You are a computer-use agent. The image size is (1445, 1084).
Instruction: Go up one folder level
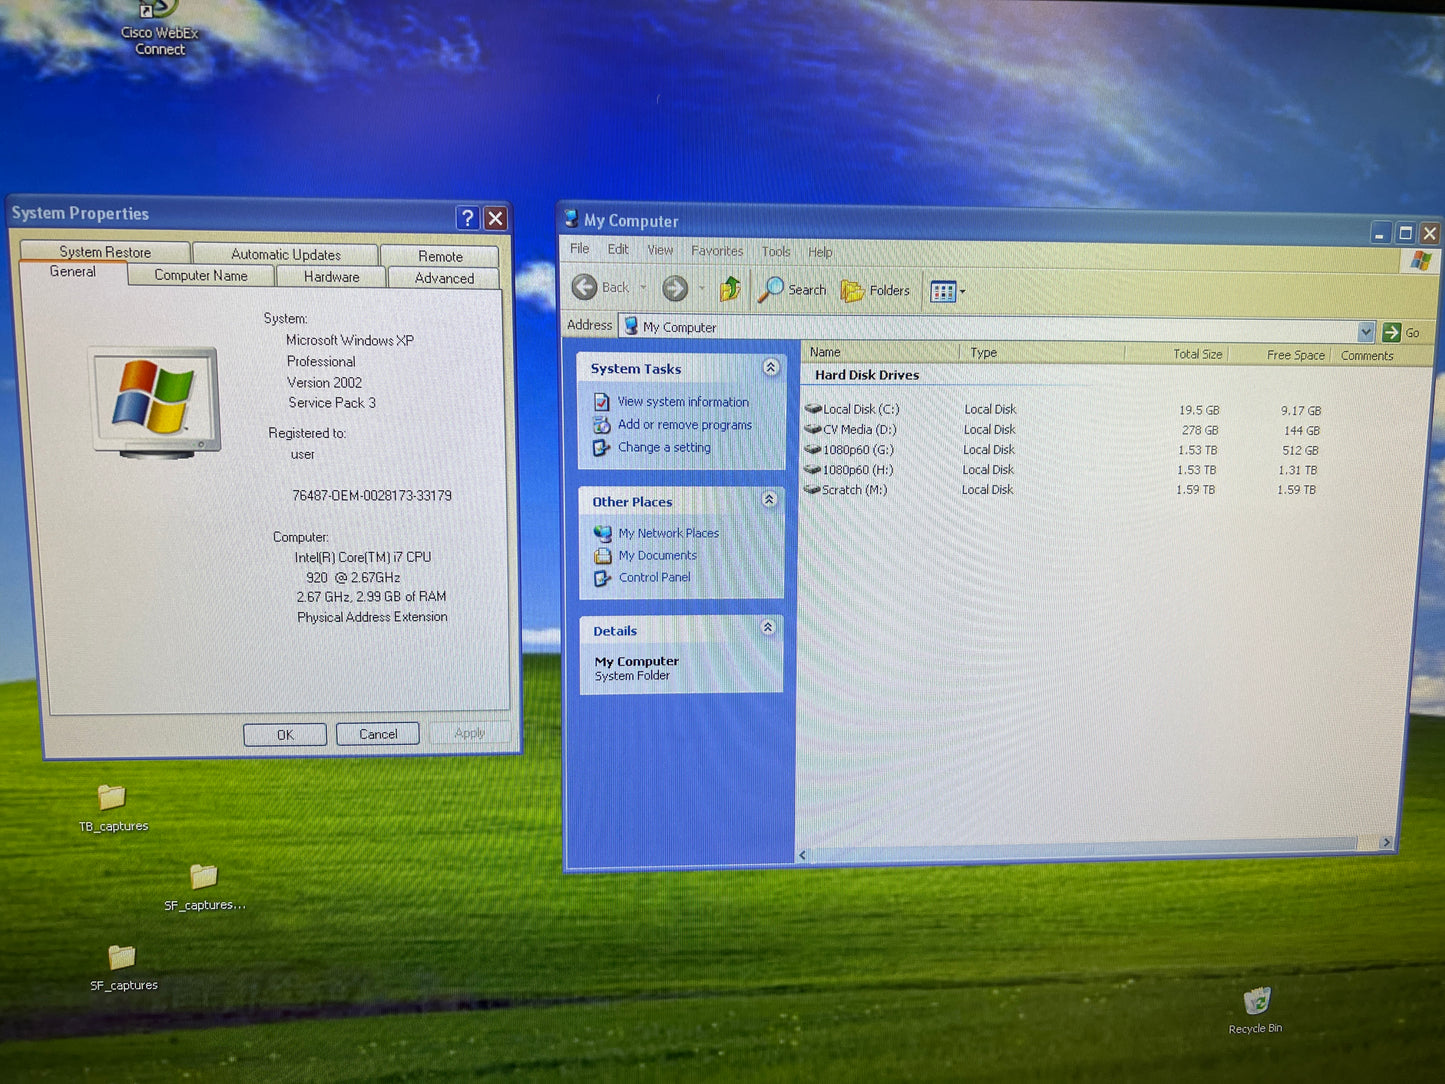point(730,289)
